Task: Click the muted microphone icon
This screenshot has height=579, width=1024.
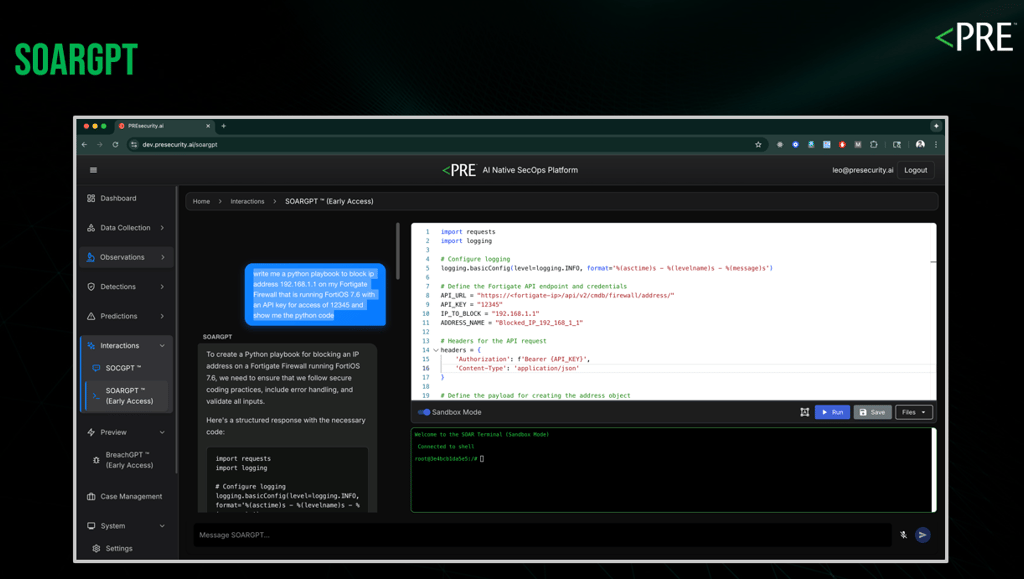Action: (903, 535)
